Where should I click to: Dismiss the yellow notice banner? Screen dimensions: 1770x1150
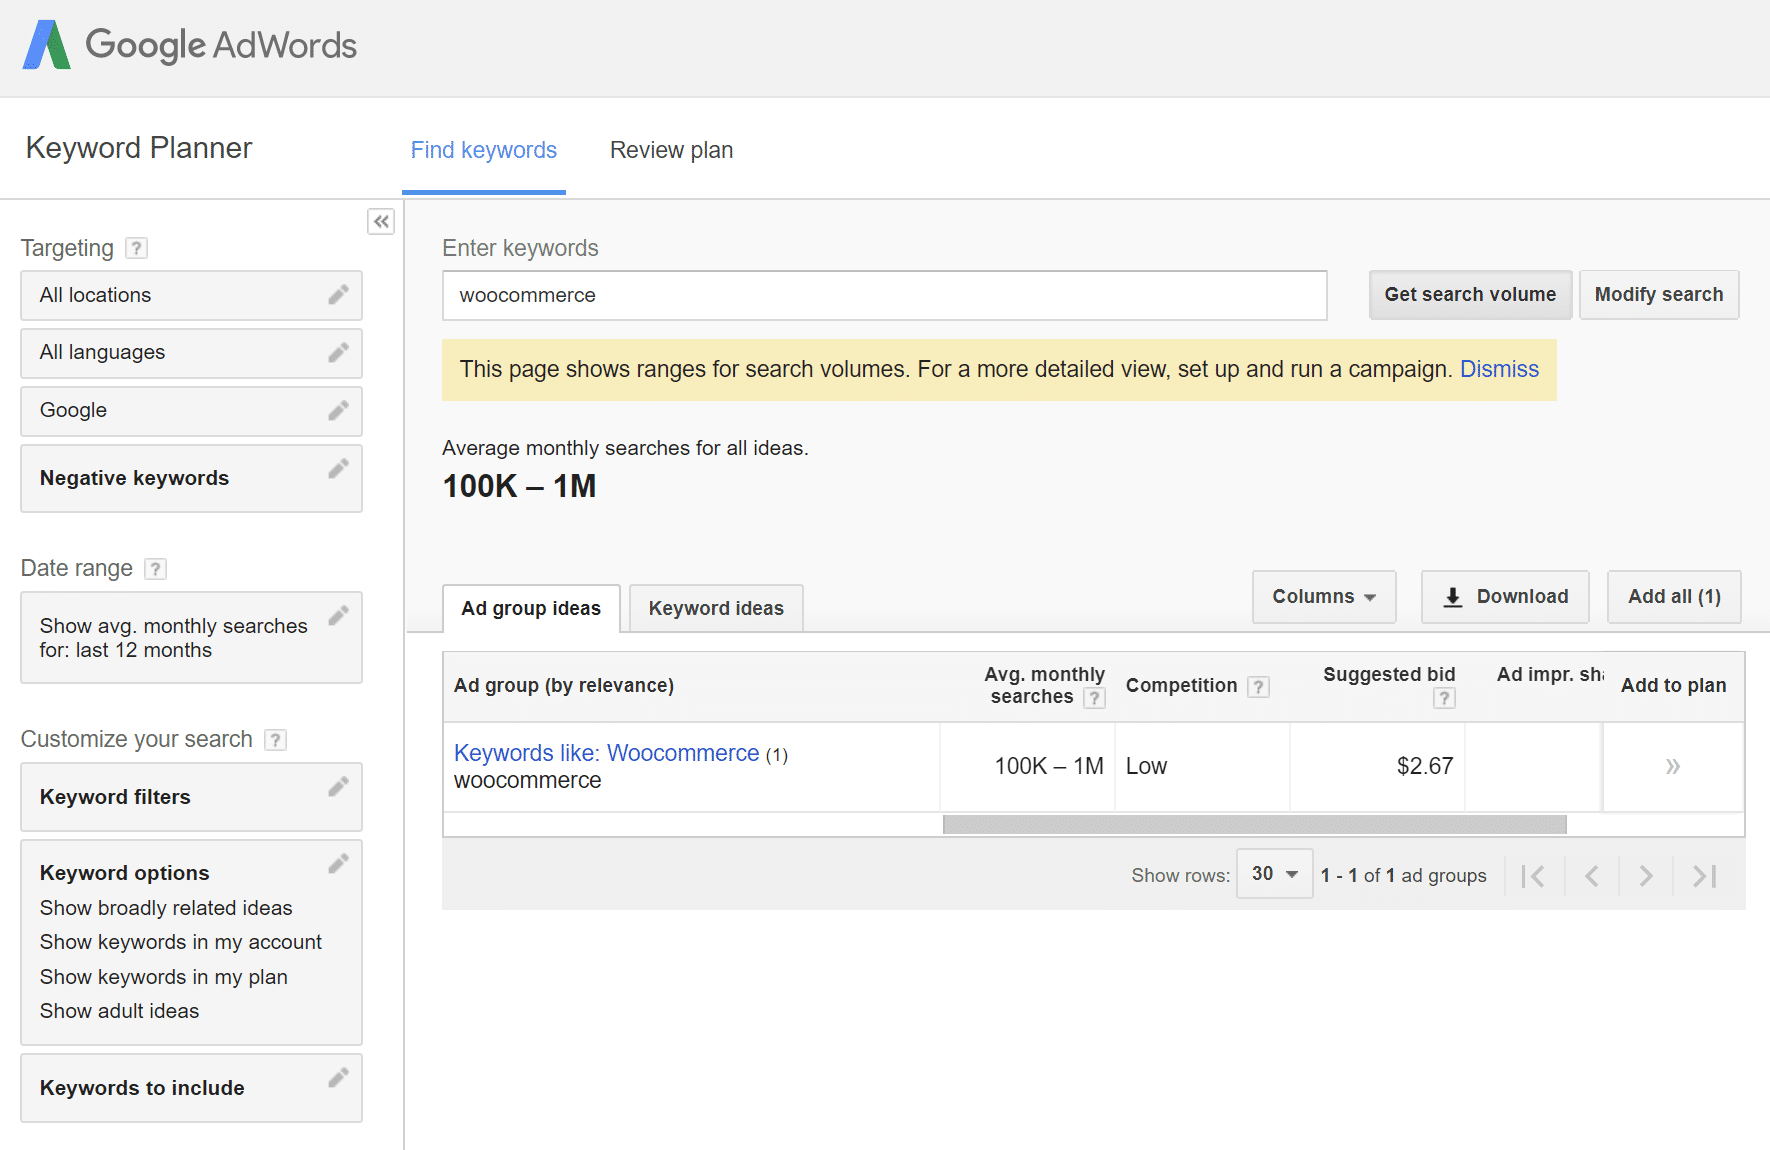tap(1499, 369)
